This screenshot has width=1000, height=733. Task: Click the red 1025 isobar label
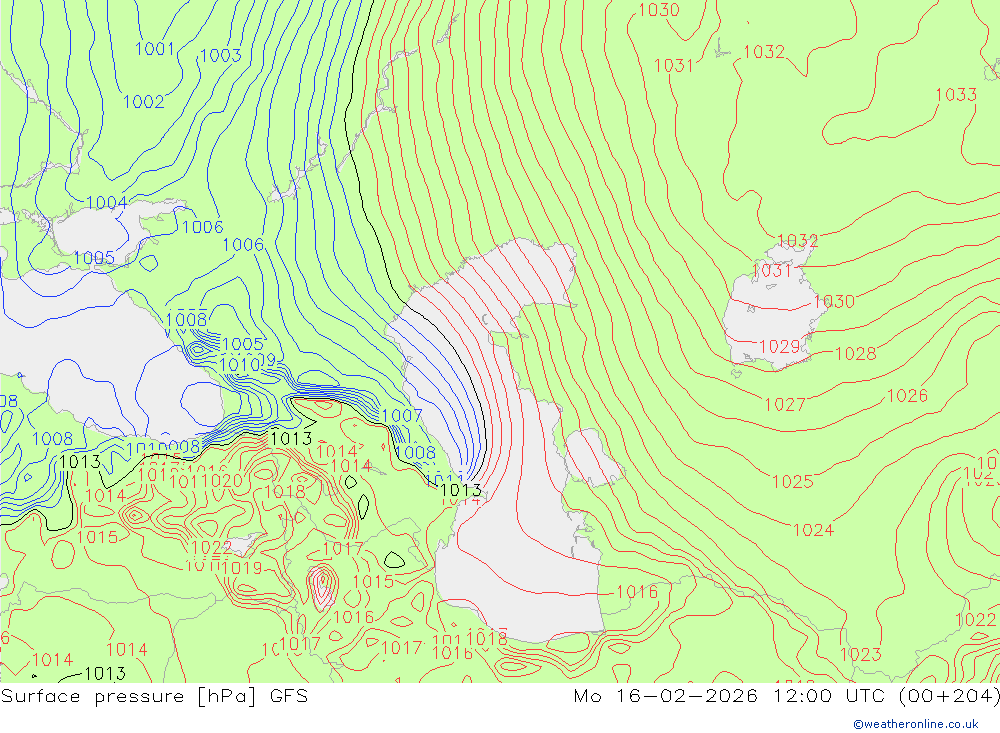click(x=793, y=482)
